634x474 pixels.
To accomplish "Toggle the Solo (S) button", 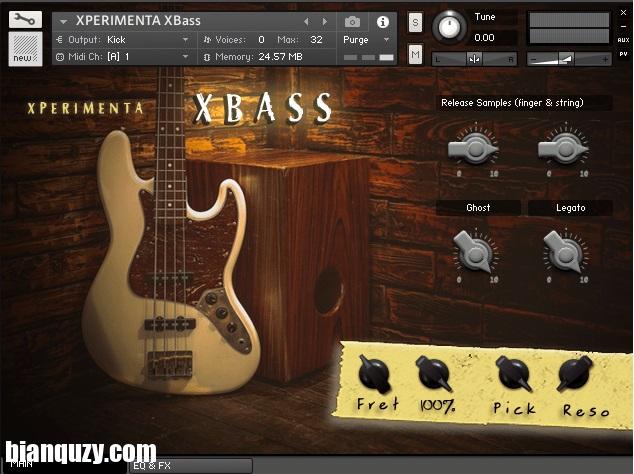I will coord(415,22).
